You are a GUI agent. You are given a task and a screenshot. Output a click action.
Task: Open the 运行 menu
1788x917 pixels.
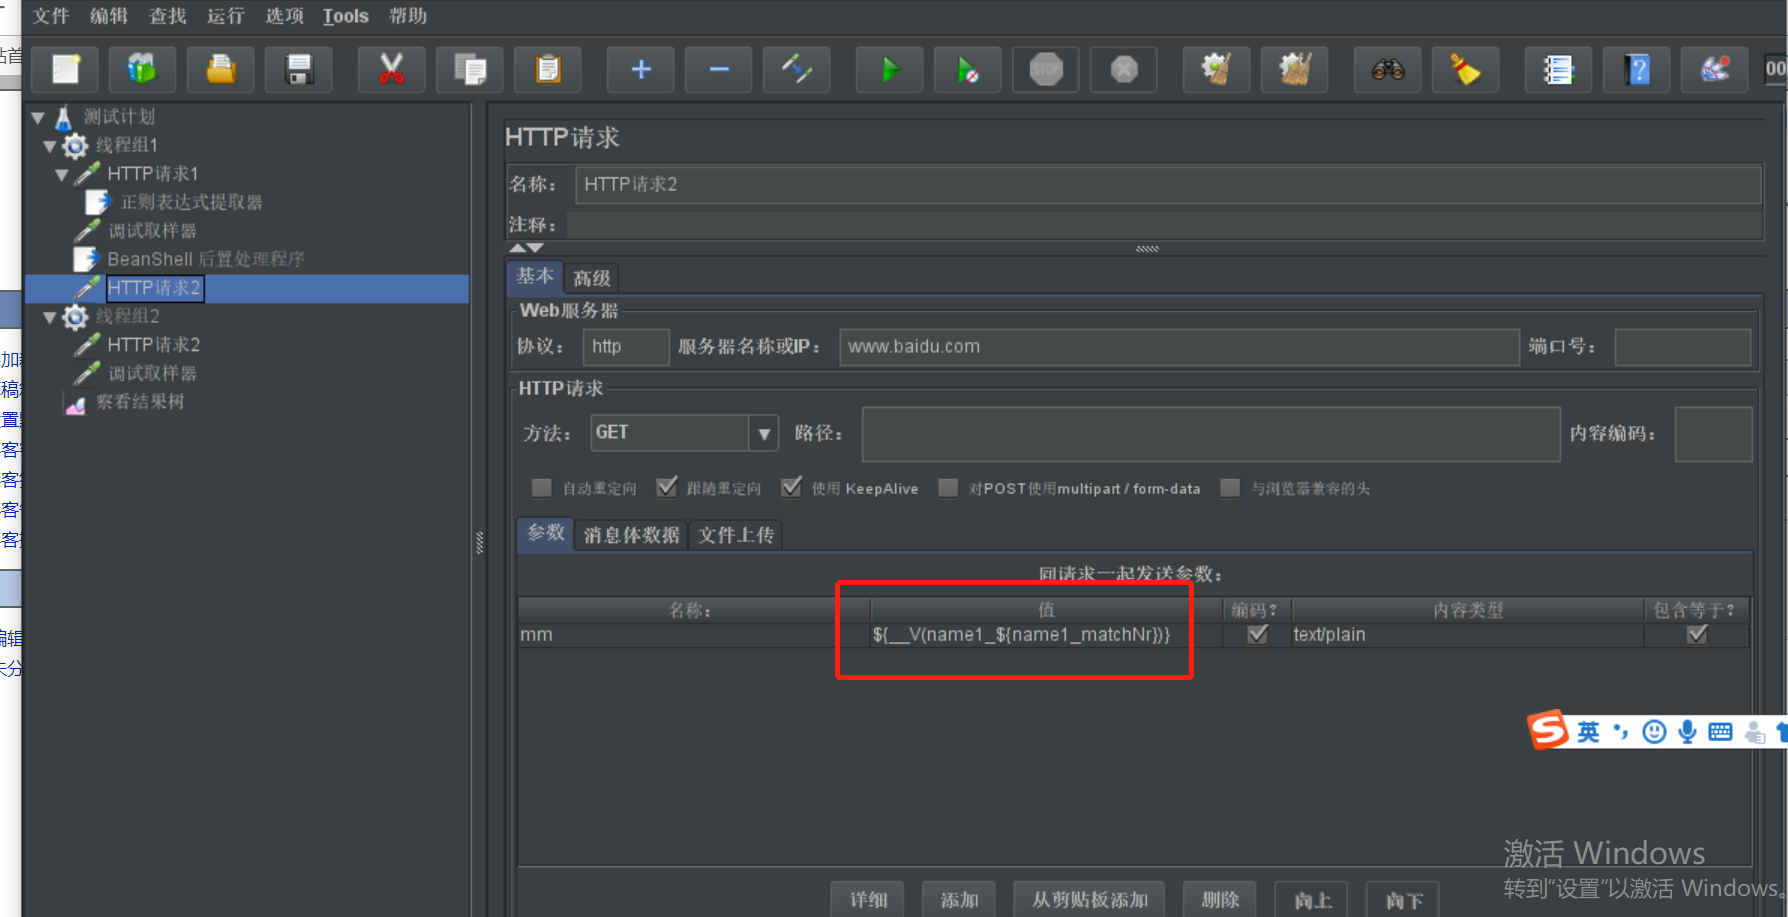click(x=226, y=16)
